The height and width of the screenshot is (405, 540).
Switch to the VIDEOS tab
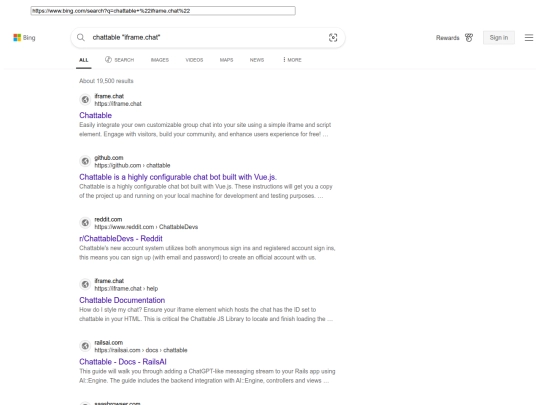point(194,60)
